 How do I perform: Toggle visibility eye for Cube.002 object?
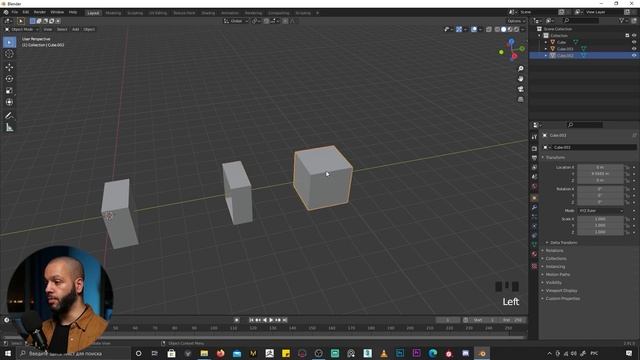pos(634,56)
